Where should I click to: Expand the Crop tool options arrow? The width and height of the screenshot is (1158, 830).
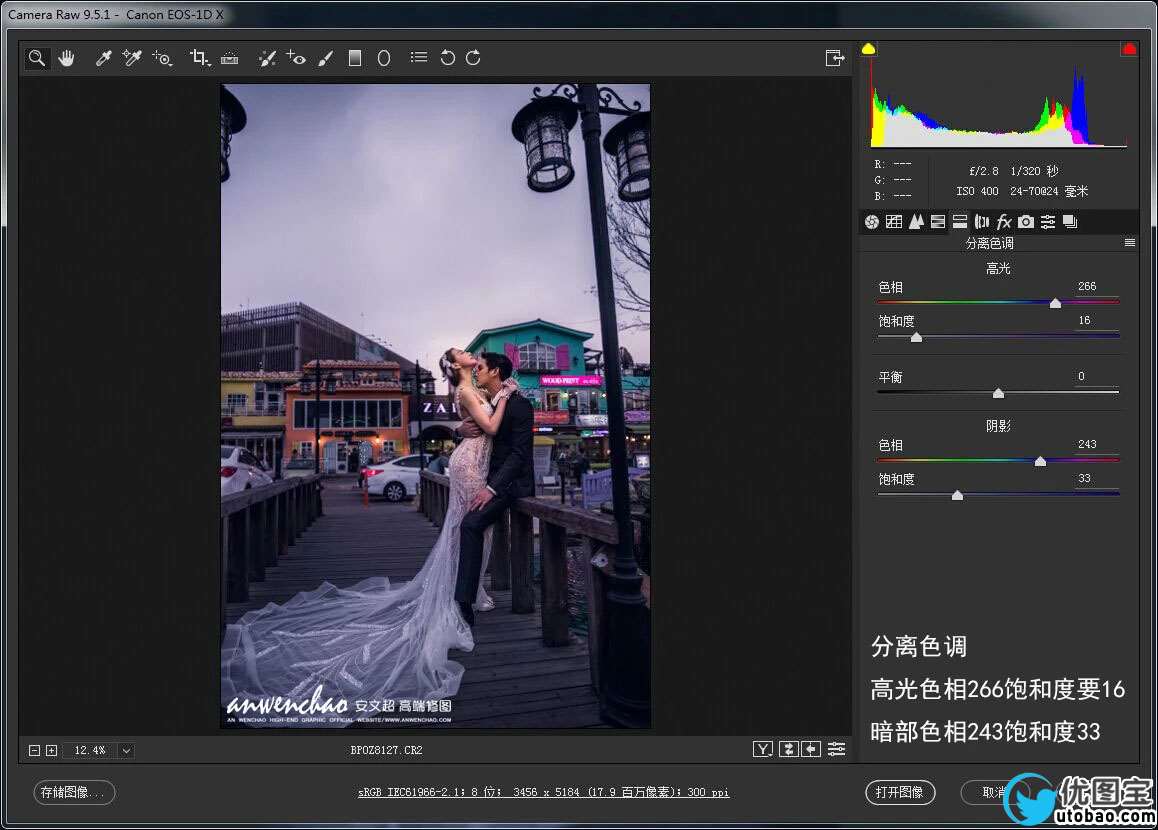208,64
